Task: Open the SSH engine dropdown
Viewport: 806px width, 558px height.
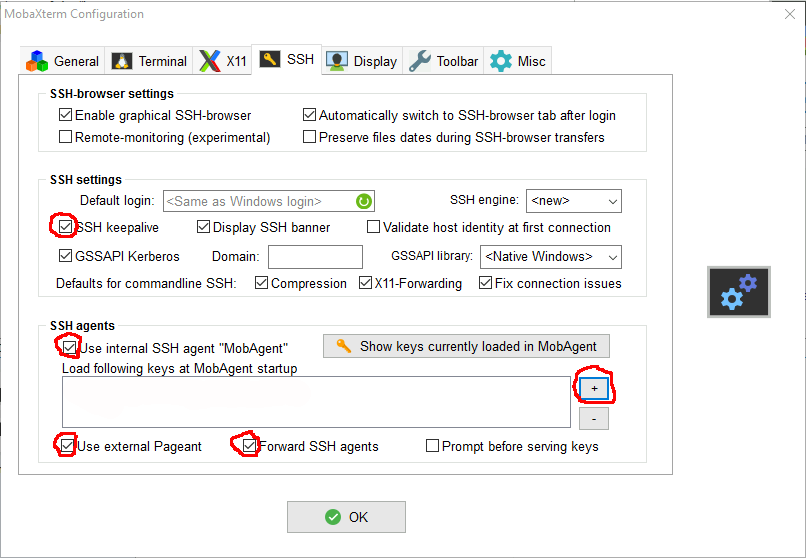Action: click(574, 201)
